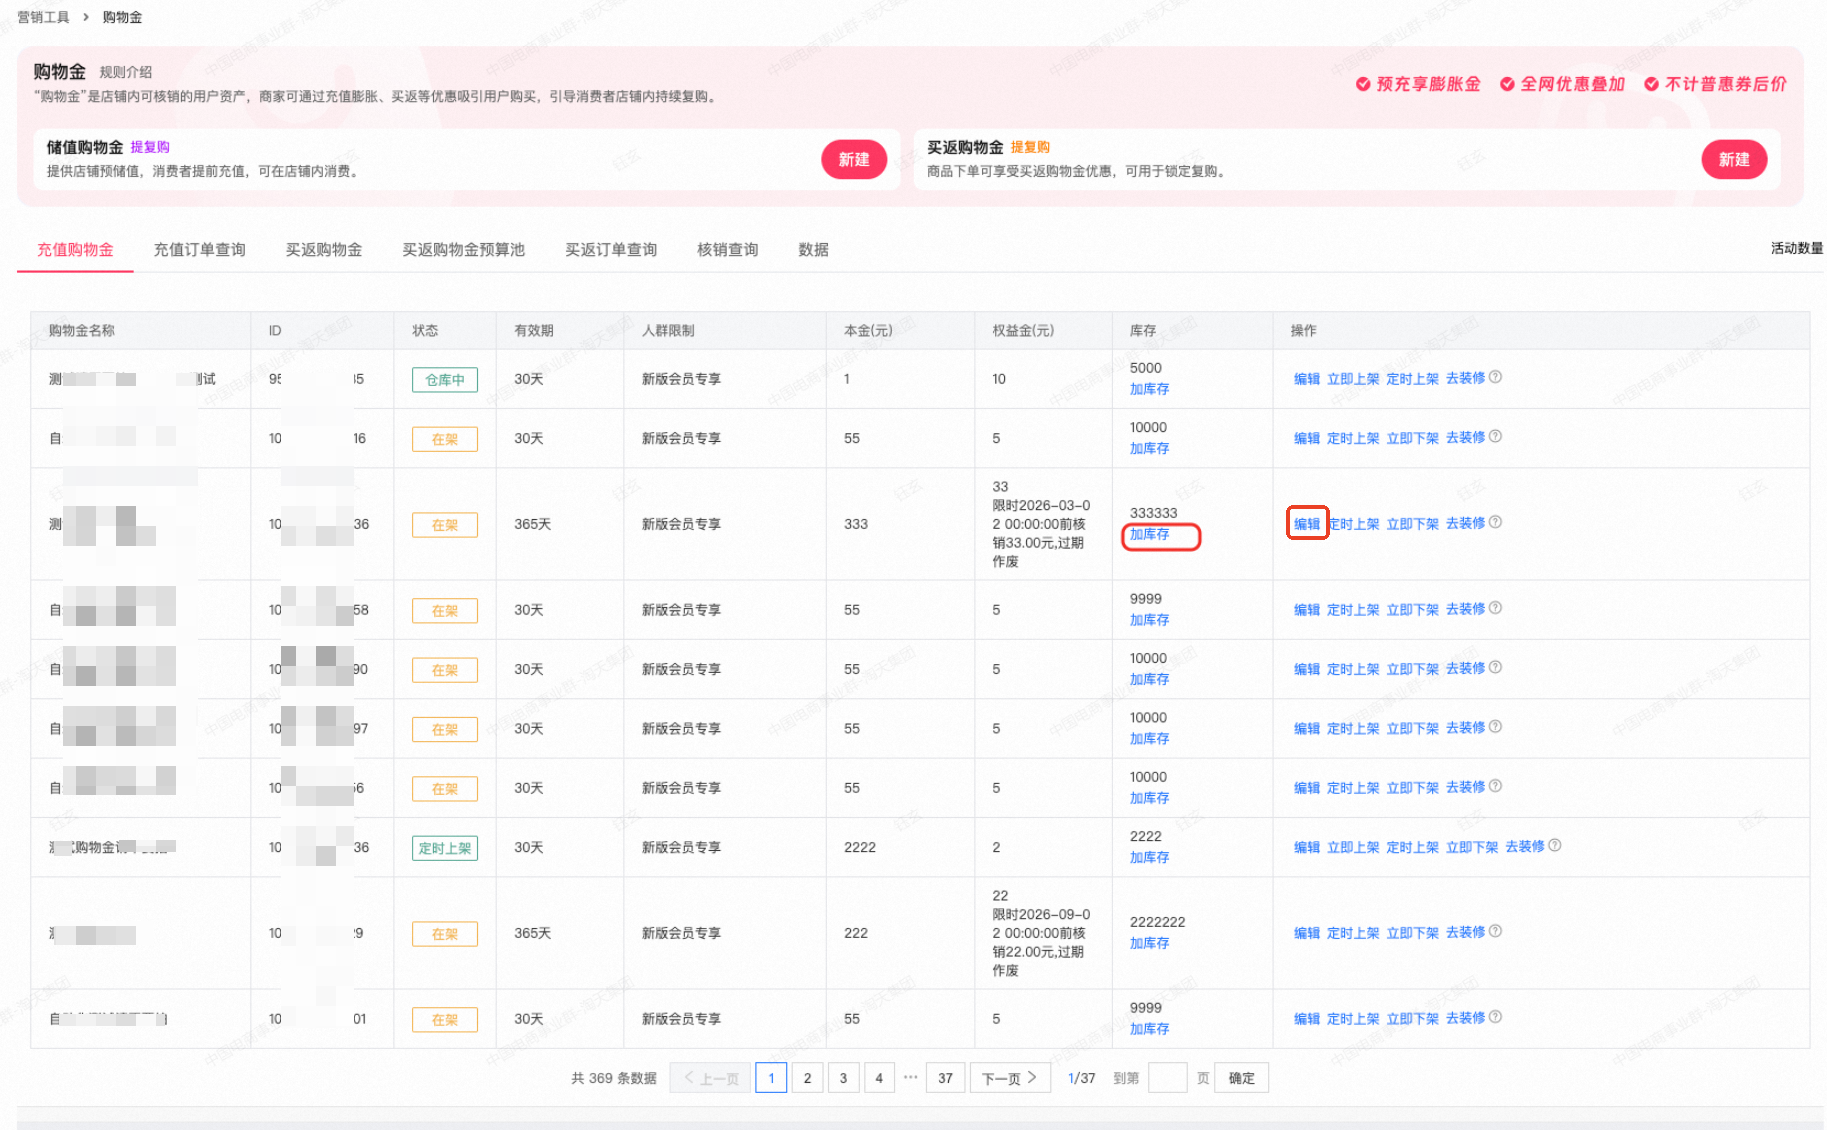
Task: Switch to the 充值订单查询 tab
Action: click(199, 250)
